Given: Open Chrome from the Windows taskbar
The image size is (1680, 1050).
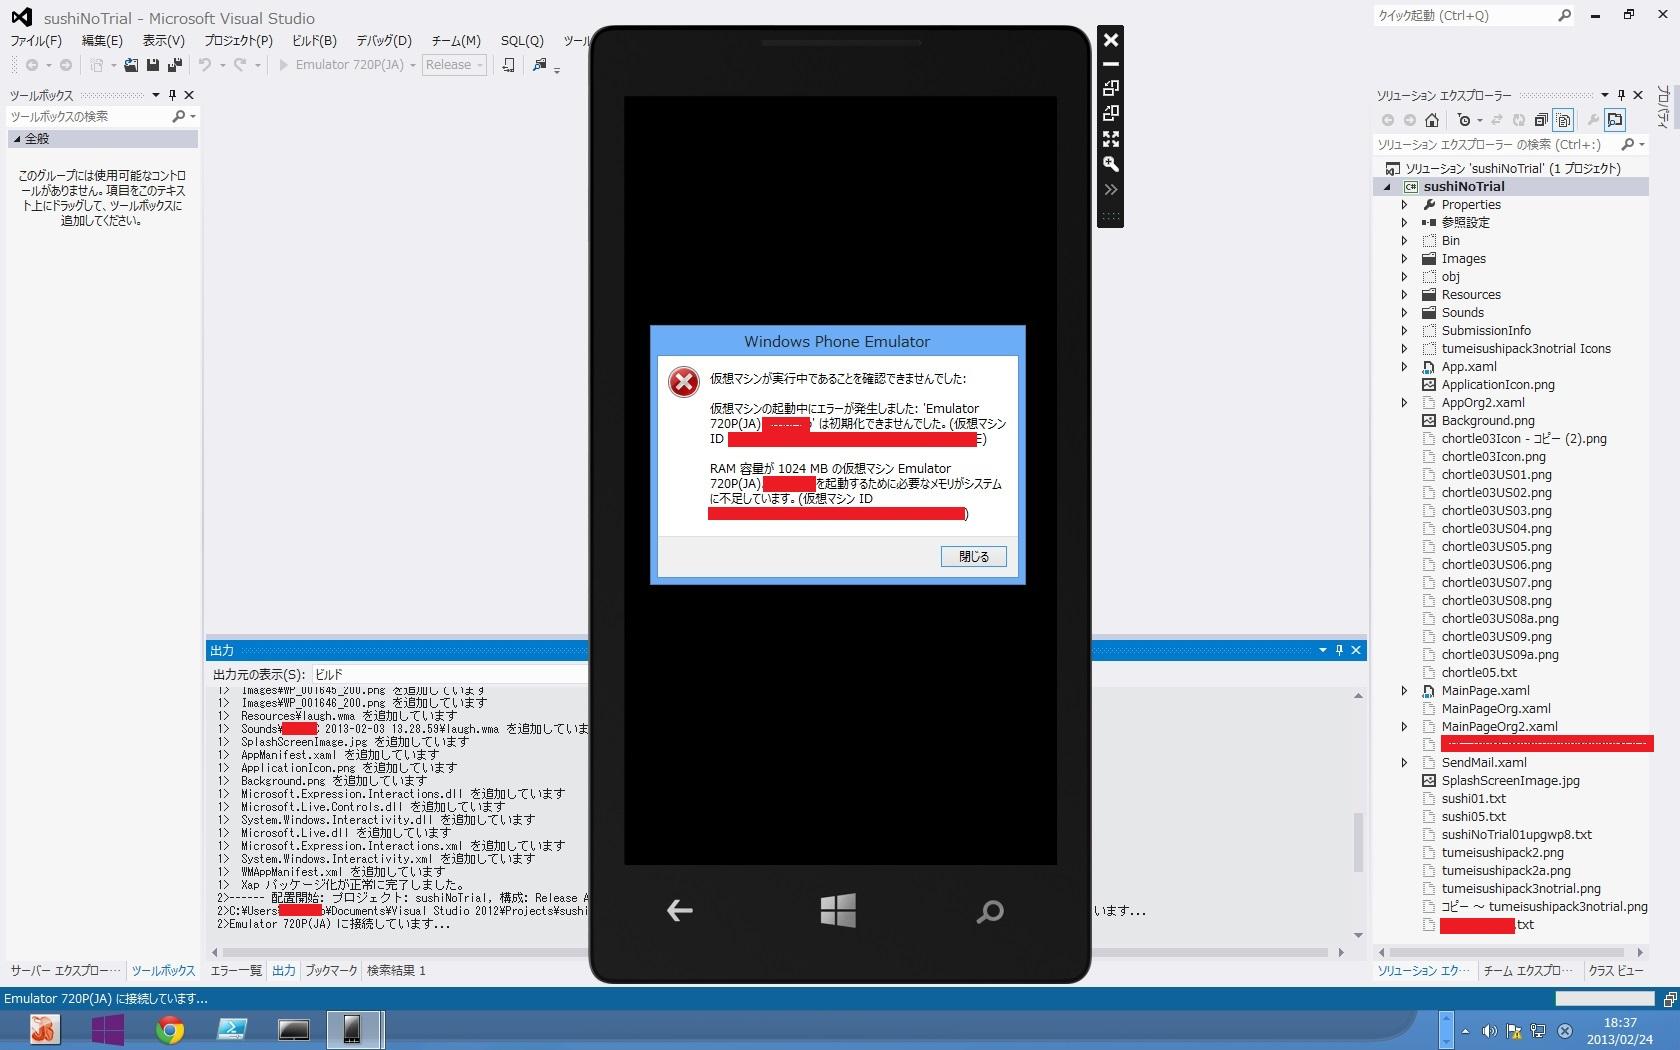Looking at the screenshot, I should coord(169,1029).
